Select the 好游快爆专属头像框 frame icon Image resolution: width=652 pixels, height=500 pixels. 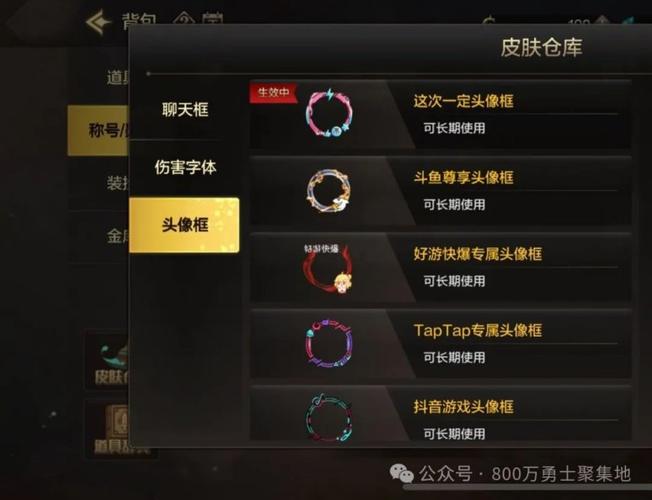click(328, 268)
